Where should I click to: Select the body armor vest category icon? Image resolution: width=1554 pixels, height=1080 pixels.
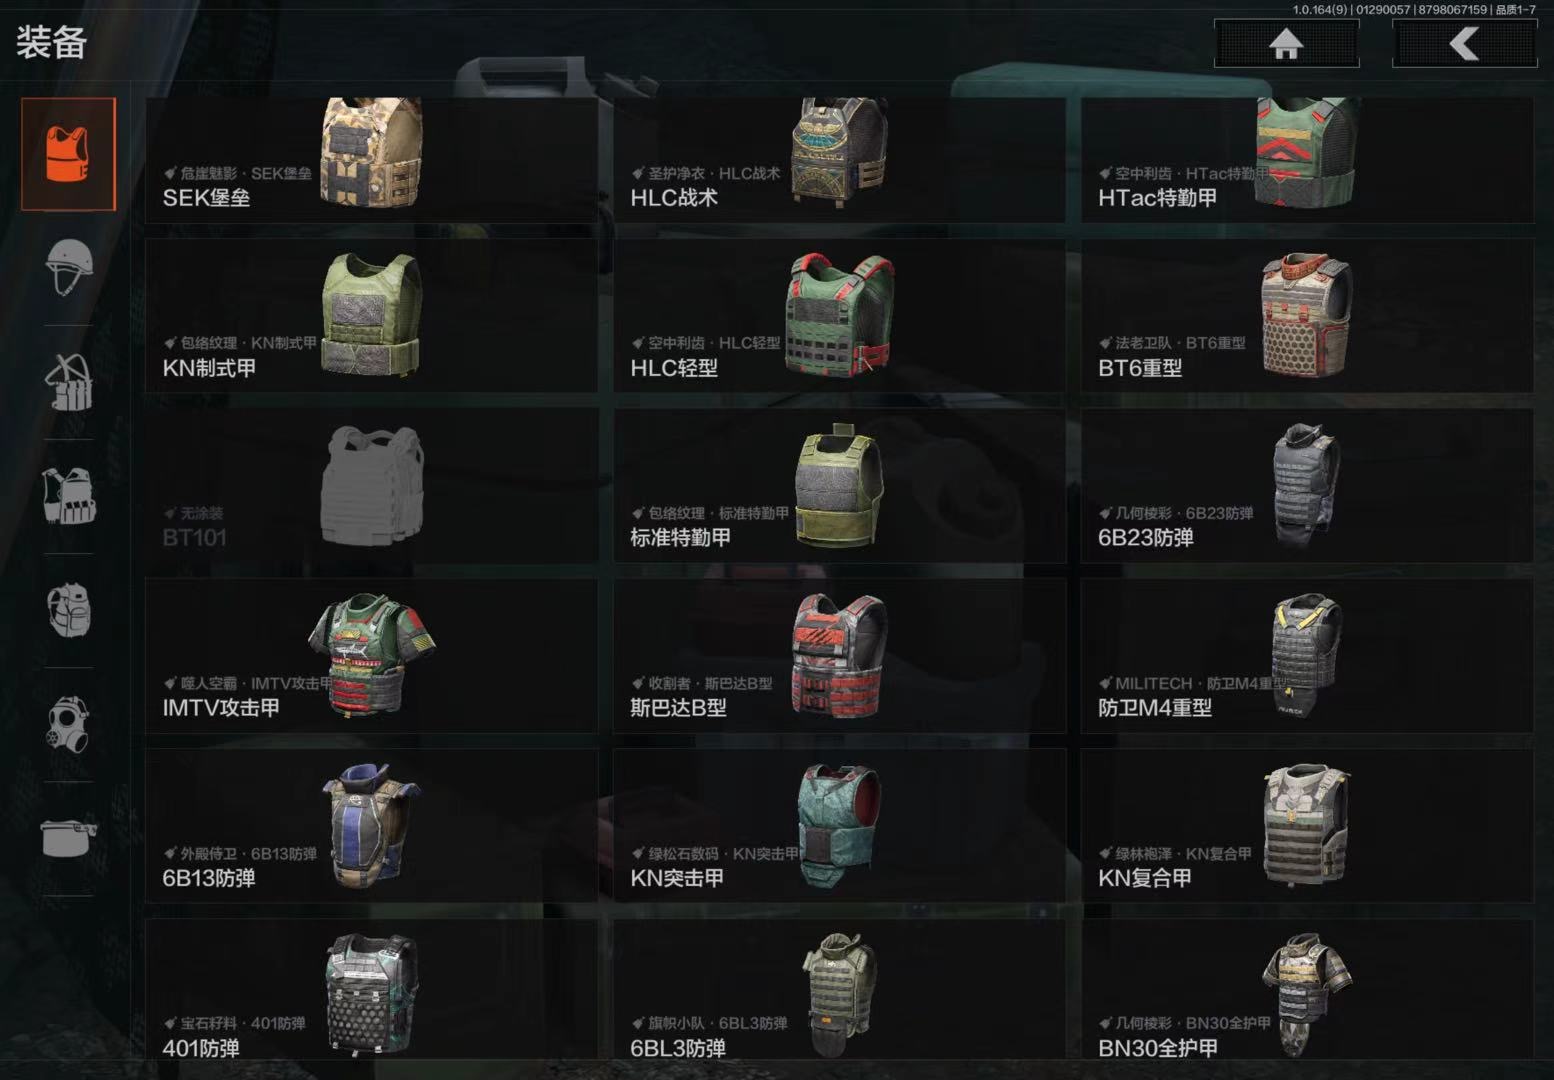point(69,154)
